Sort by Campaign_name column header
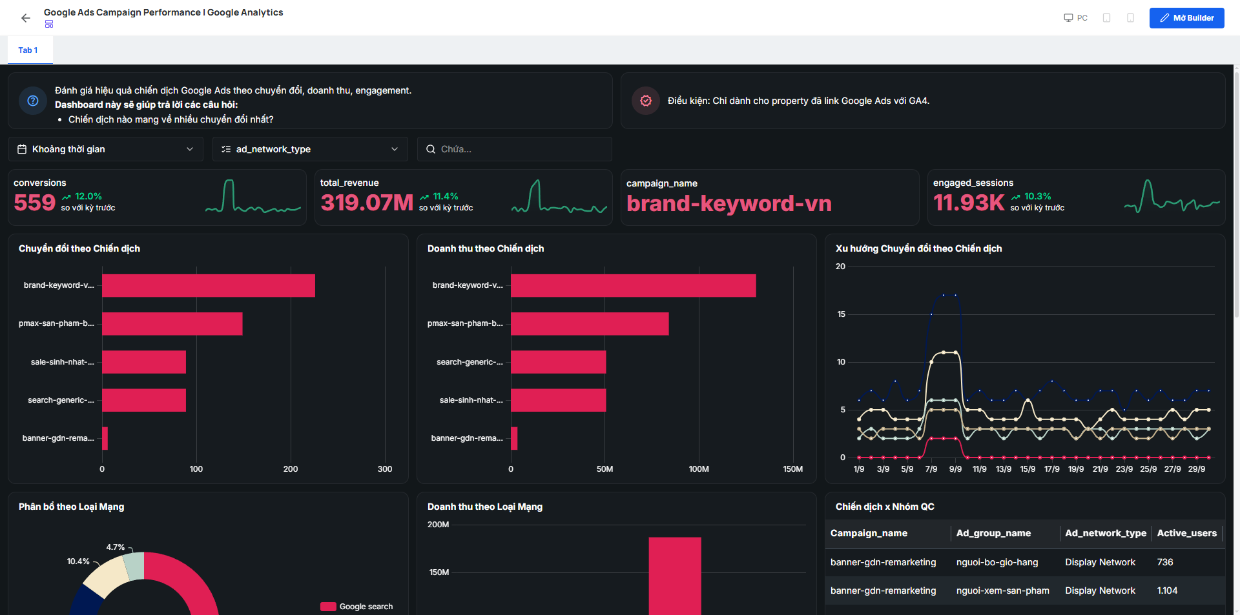This screenshot has height=615, width=1240. (869, 533)
